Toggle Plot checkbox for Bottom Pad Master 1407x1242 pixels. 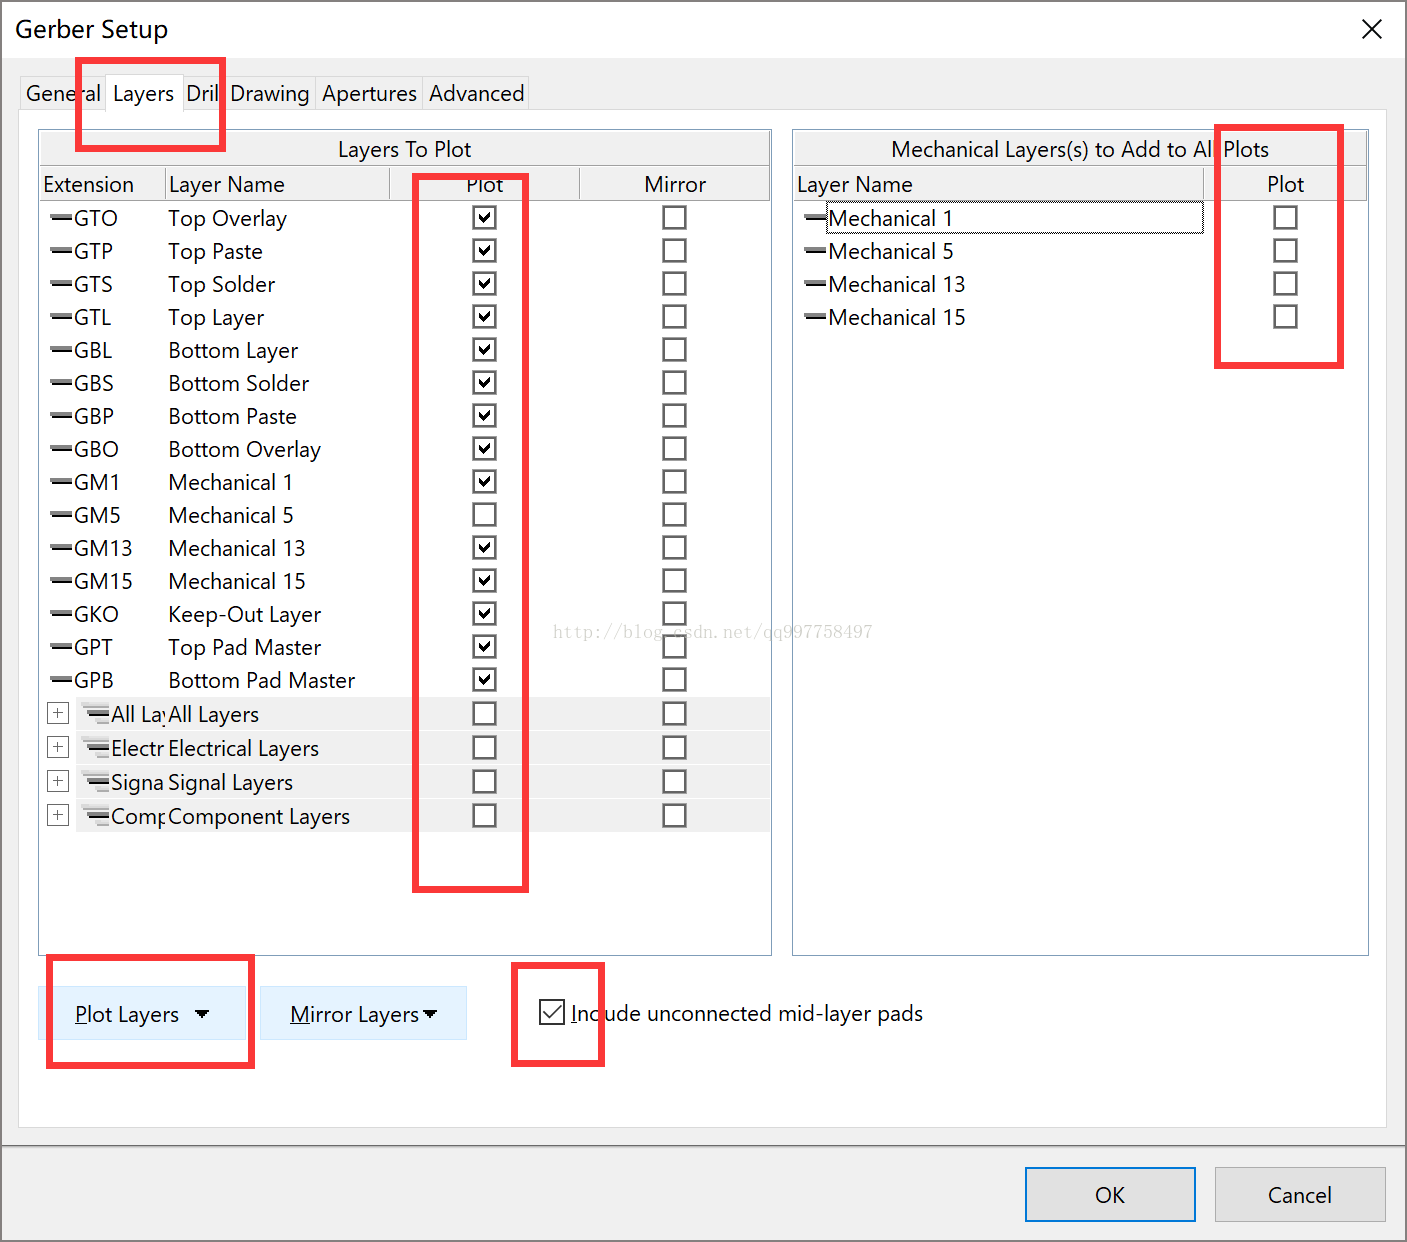[484, 679]
